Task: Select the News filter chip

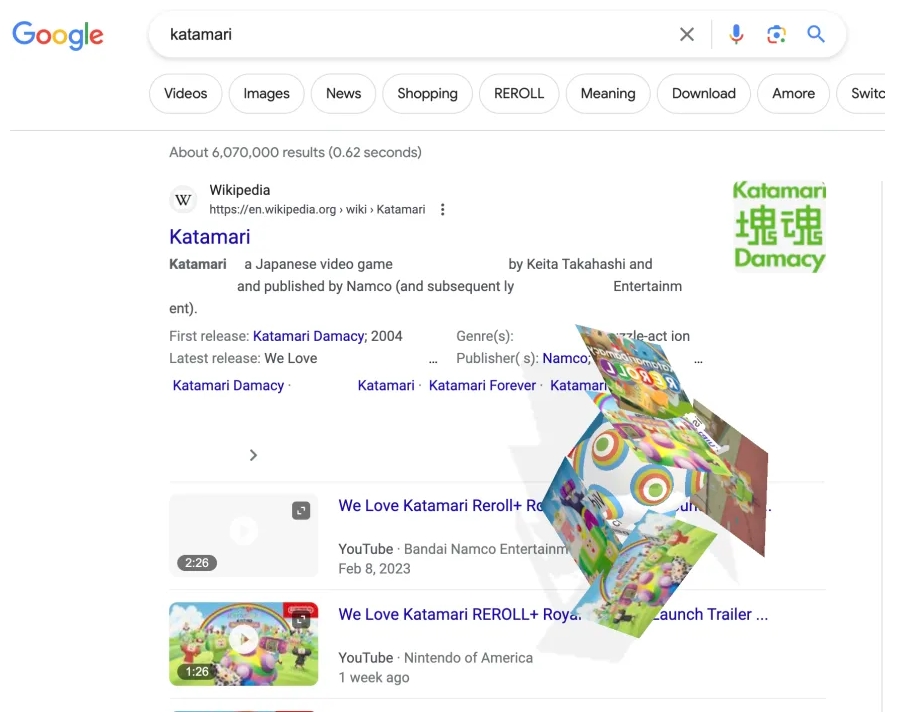Action: click(344, 93)
